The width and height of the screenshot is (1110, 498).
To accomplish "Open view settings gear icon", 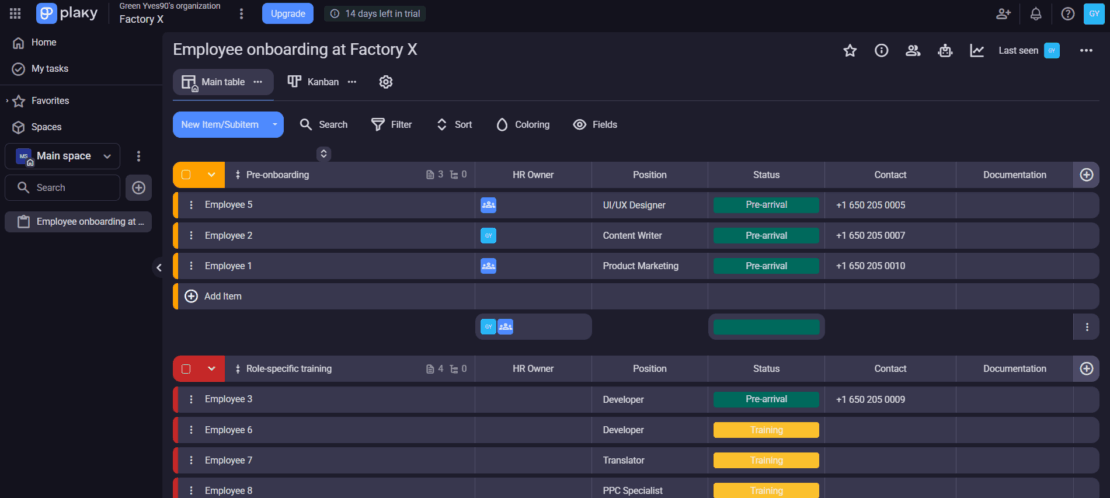I will [x=386, y=82].
